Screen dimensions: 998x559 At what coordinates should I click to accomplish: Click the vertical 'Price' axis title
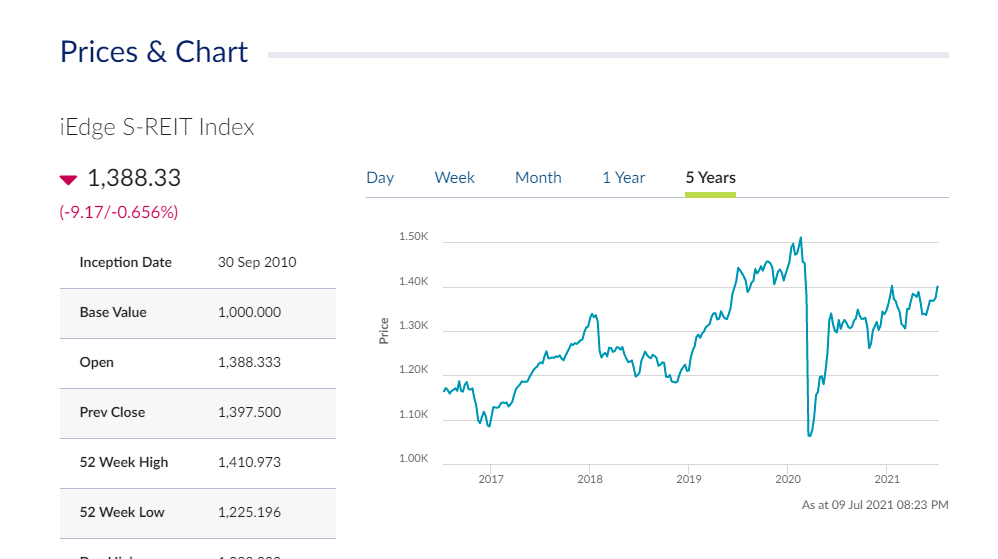pyautogui.click(x=384, y=331)
